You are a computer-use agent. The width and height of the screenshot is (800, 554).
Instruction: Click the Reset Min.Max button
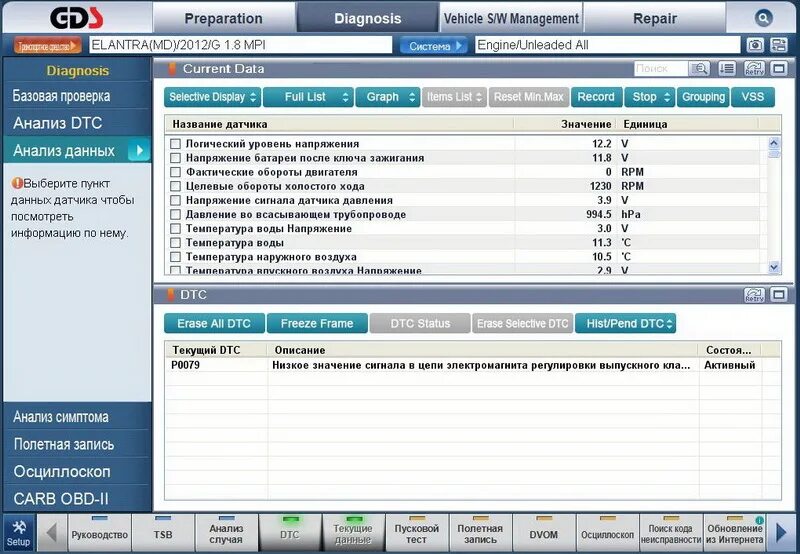(x=529, y=97)
